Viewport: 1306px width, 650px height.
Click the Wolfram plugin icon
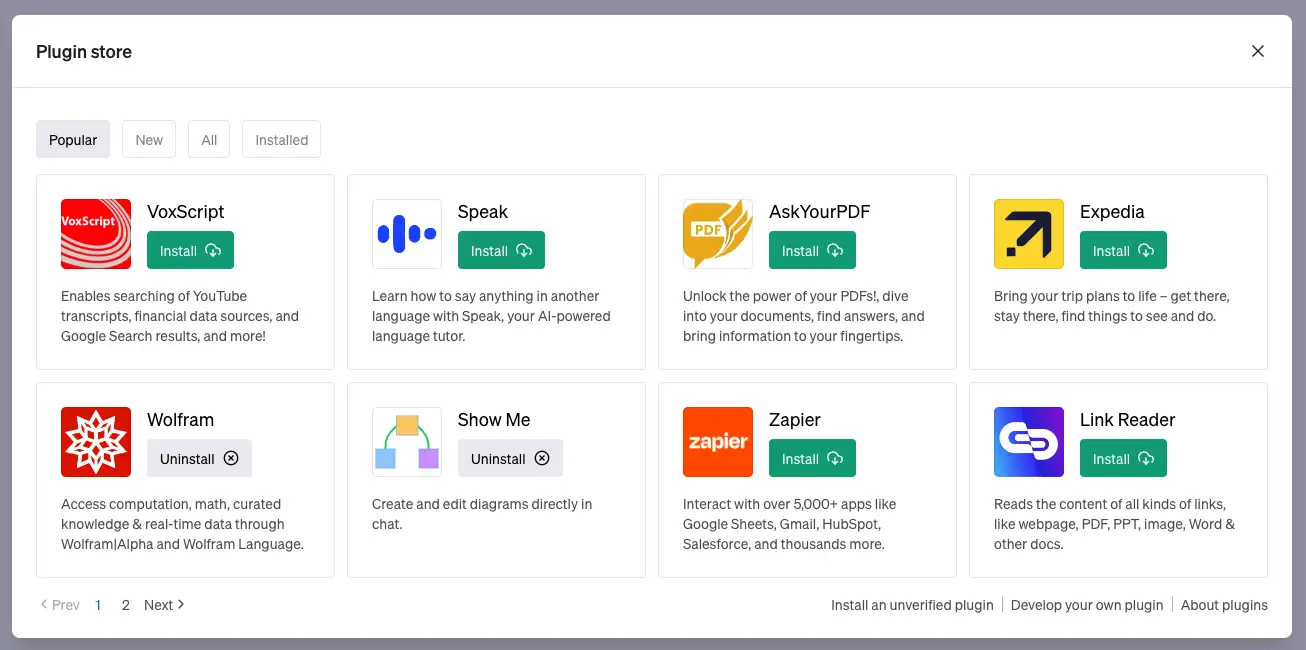(x=95, y=441)
